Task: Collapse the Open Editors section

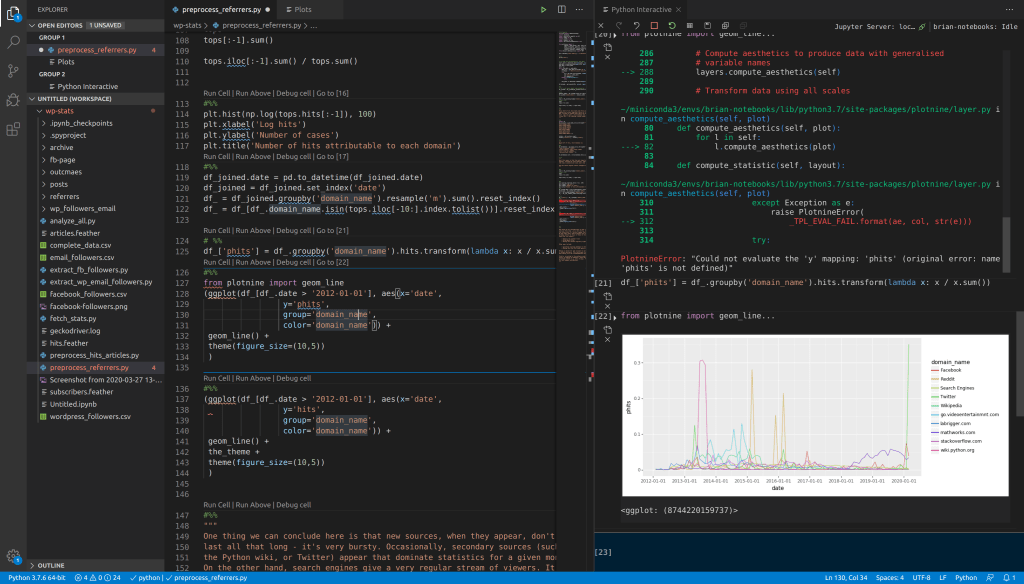Action: pos(95,25)
